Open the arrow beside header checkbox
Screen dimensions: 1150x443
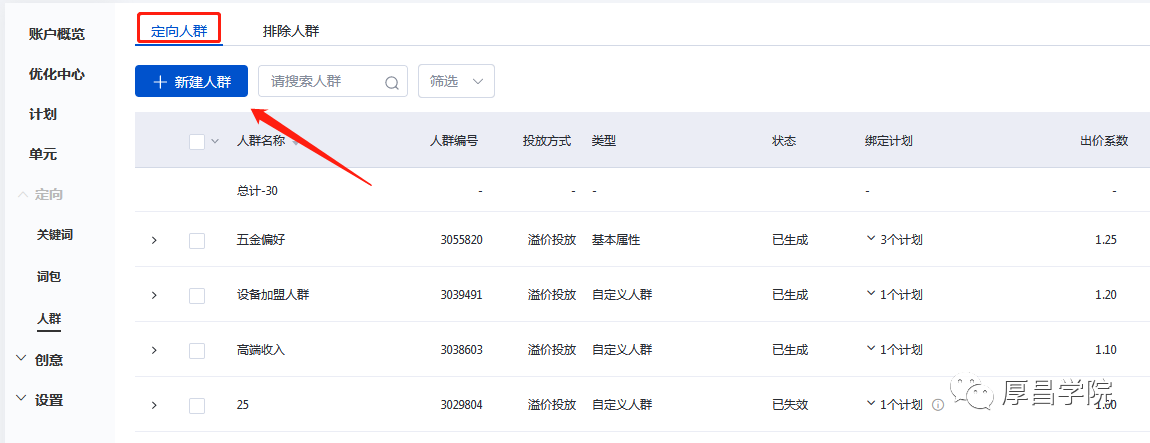215,142
